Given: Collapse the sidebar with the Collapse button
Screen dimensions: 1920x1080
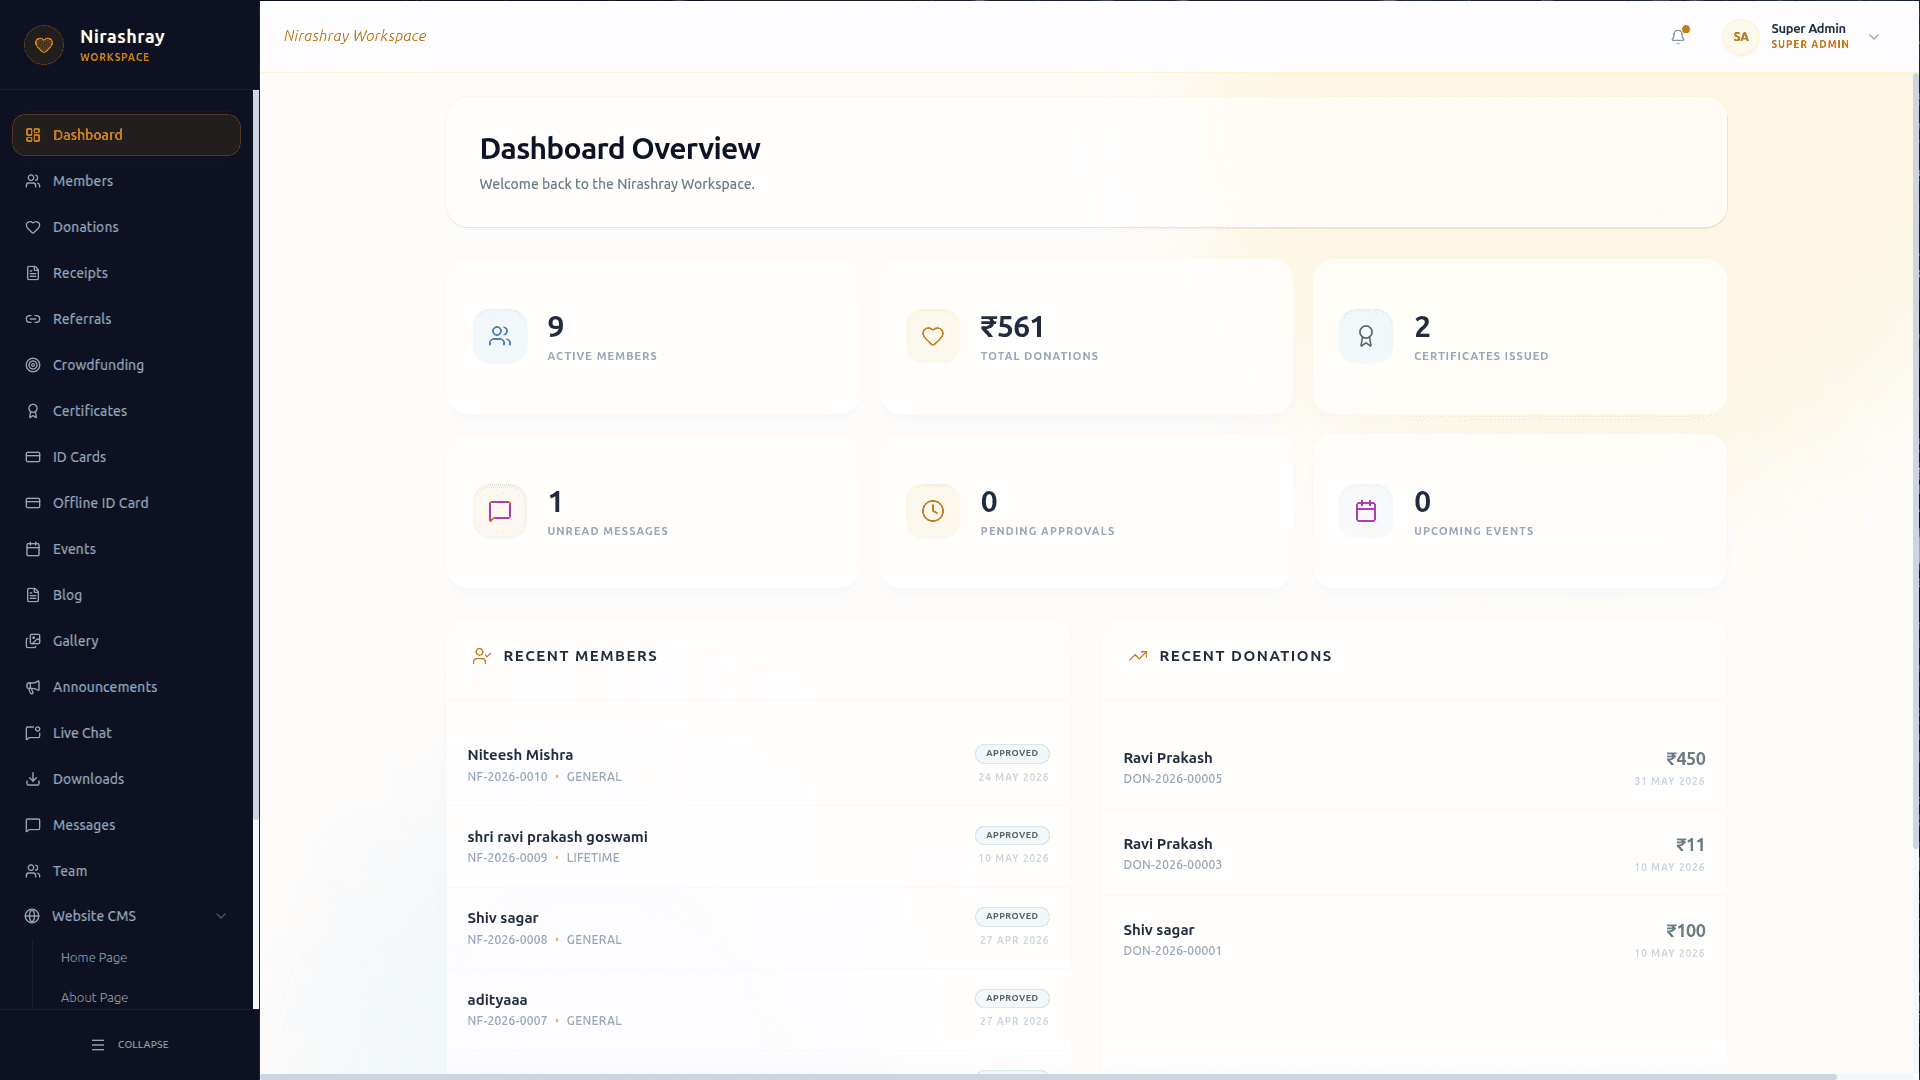Looking at the screenshot, I should click(x=130, y=1044).
